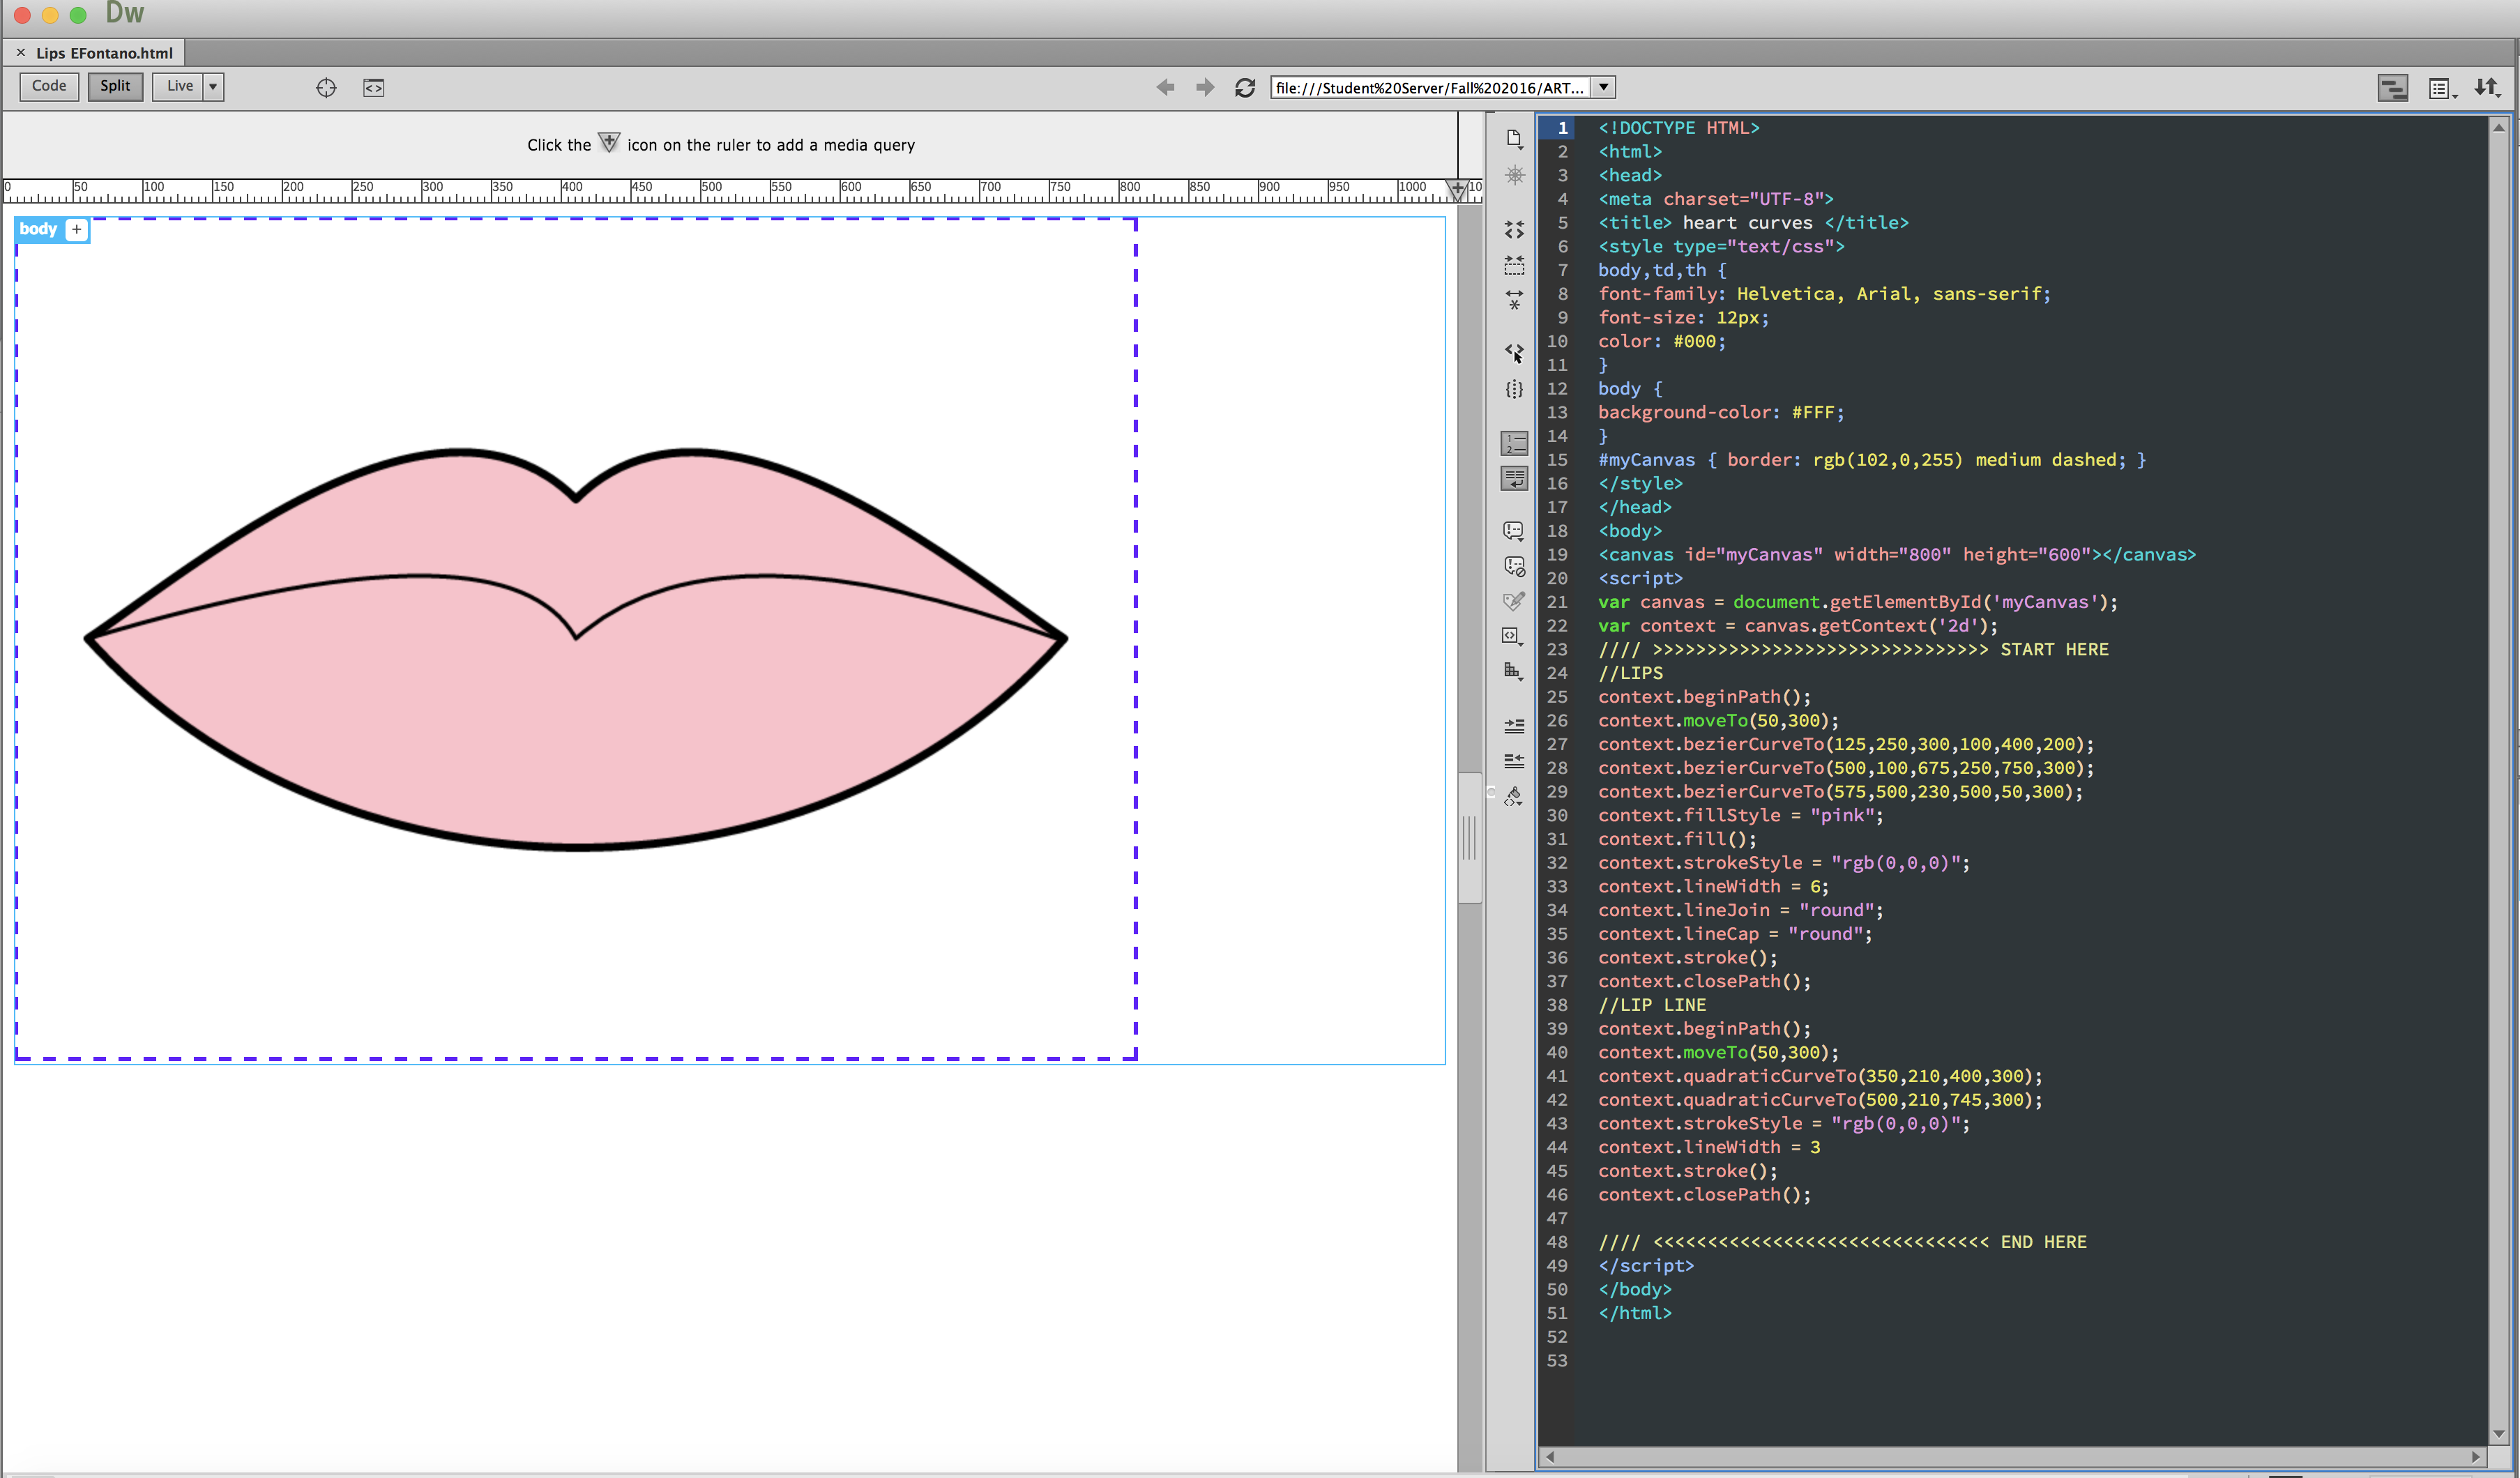Toggle the Line Numbers button
Viewport: 2520px width, 1478px height.
(x=1514, y=443)
